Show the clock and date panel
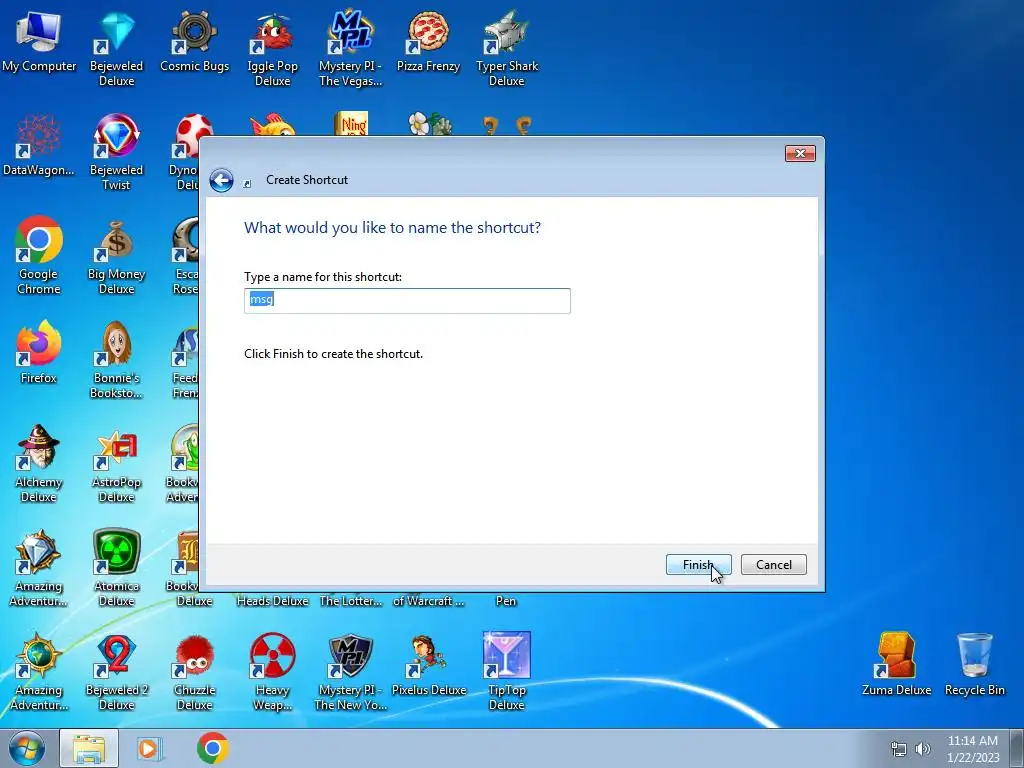Image resolution: width=1024 pixels, height=768 pixels. (973, 749)
